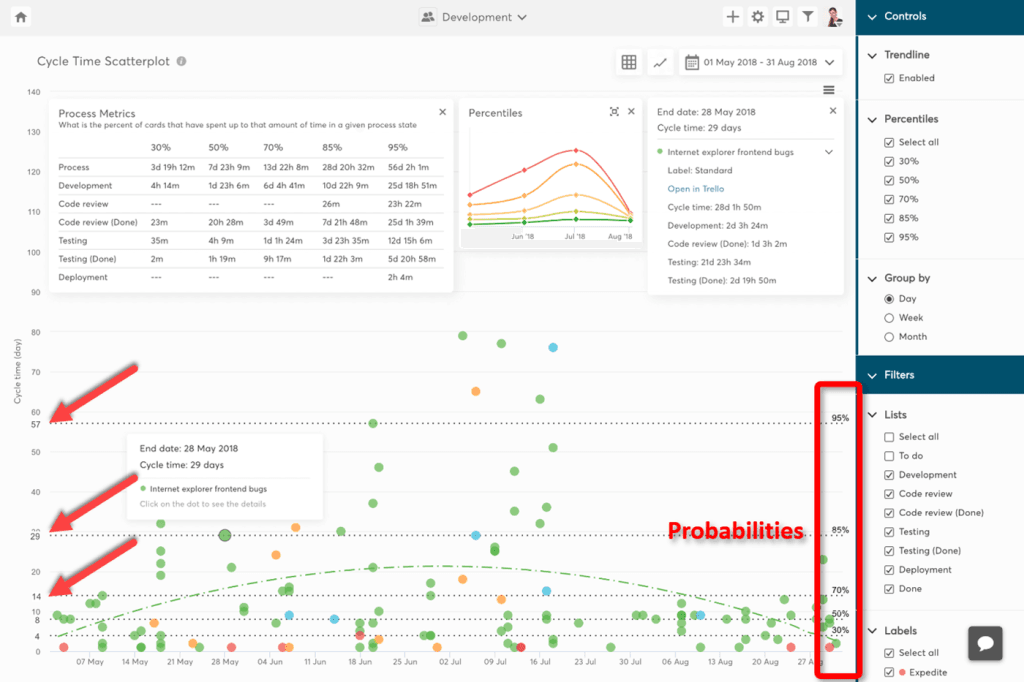
Task: Collapse the Filters section header
Action: point(872,375)
